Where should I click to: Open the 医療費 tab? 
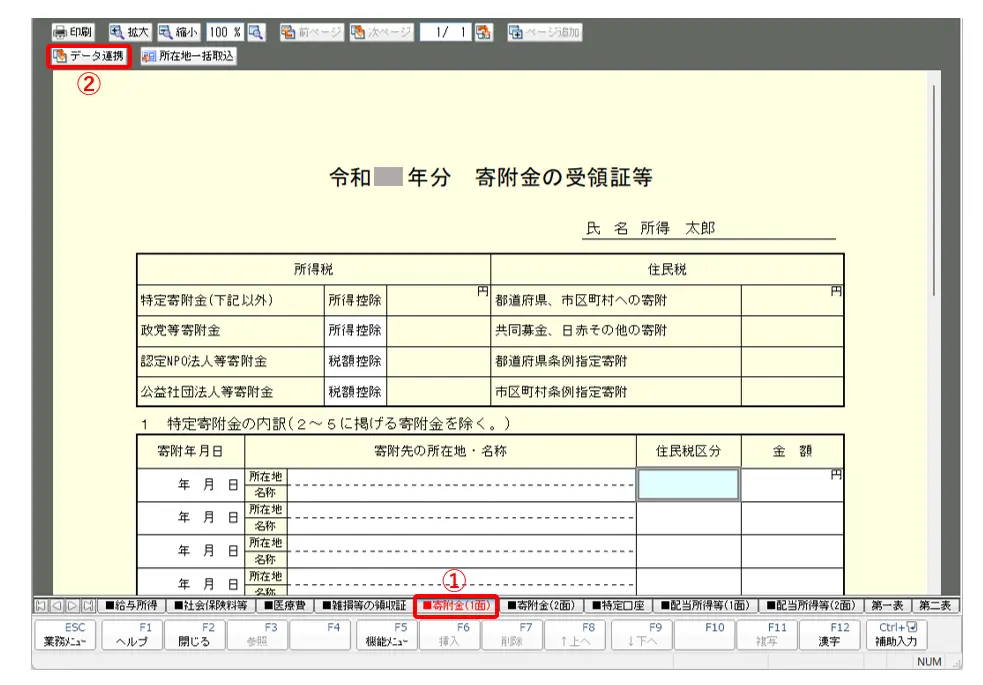[x=285, y=605]
